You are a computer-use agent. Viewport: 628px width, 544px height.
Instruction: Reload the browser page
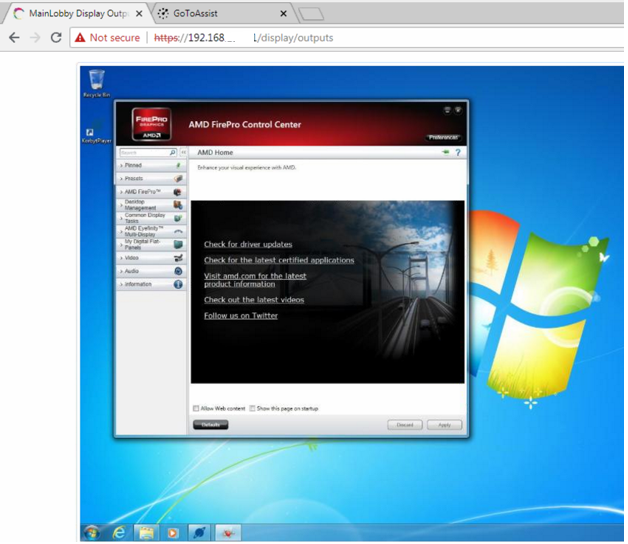(x=56, y=38)
